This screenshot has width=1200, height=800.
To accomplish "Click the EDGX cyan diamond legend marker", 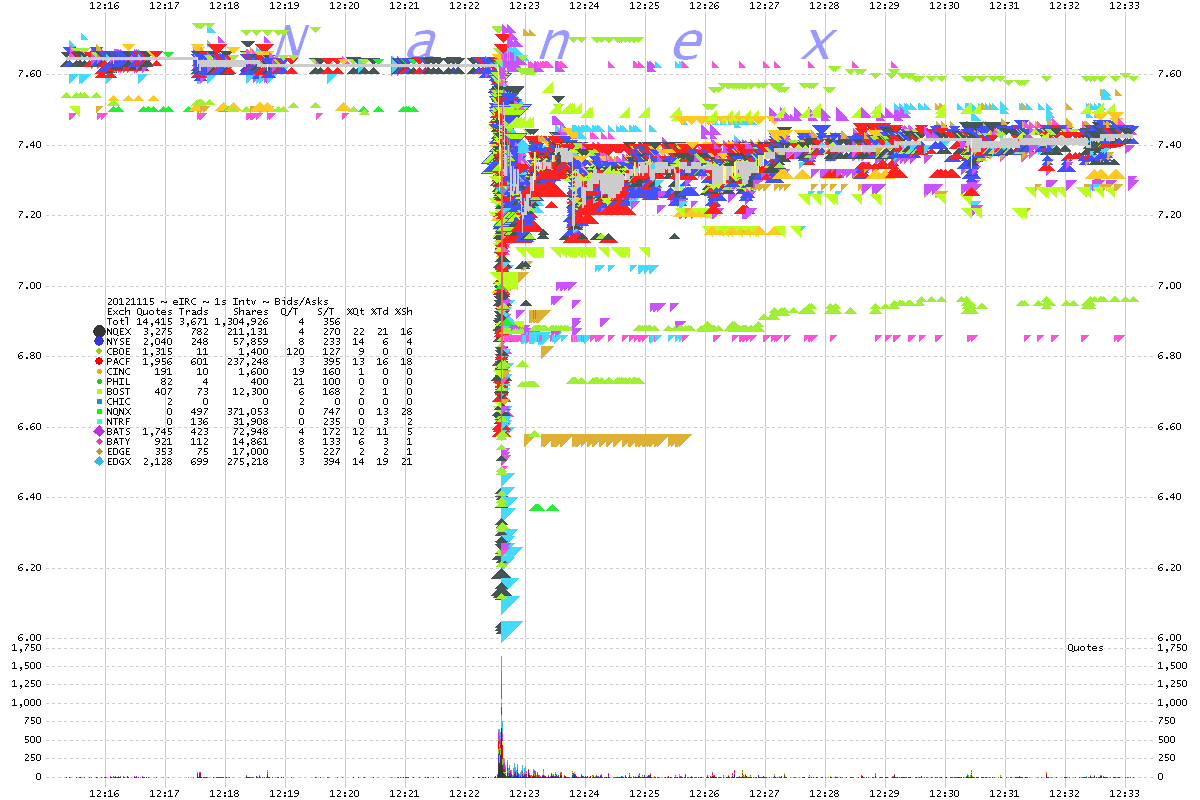I will point(99,461).
